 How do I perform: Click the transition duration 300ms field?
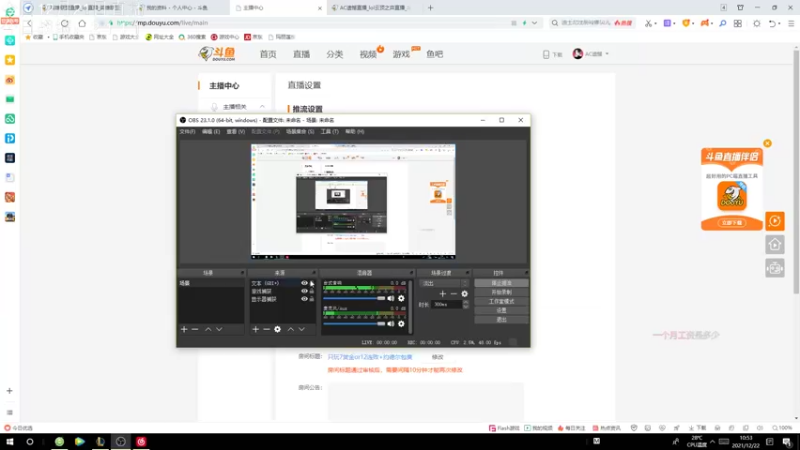coord(446,305)
